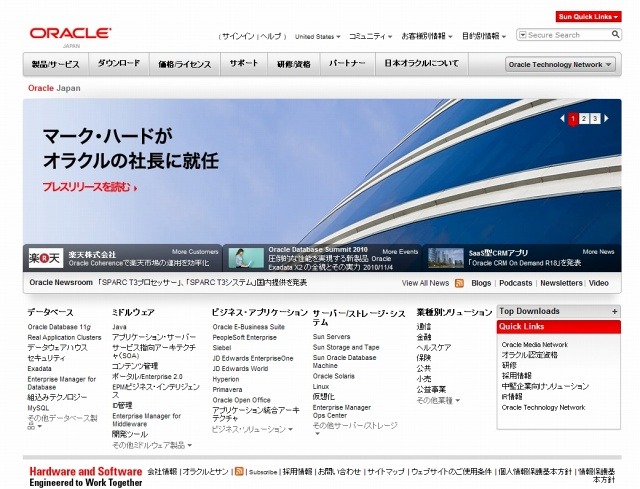This screenshot has height=489, width=640.
Task: Expand その他業種 list
Action: (438, 400)
